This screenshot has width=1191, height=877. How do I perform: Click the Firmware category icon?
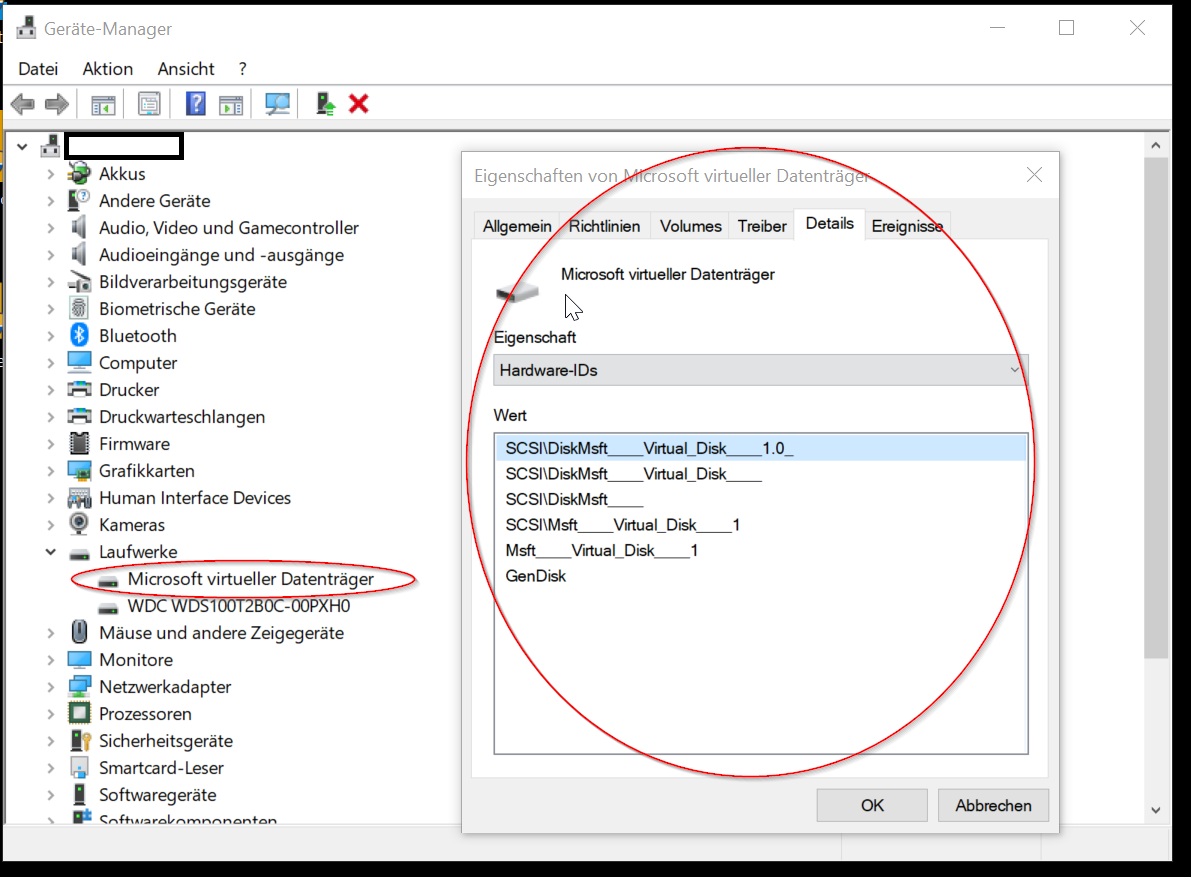[79, 443]
